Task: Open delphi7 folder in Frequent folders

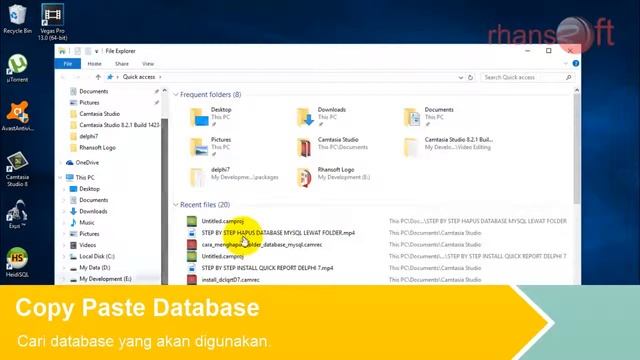Action: [x=234, y=177]
